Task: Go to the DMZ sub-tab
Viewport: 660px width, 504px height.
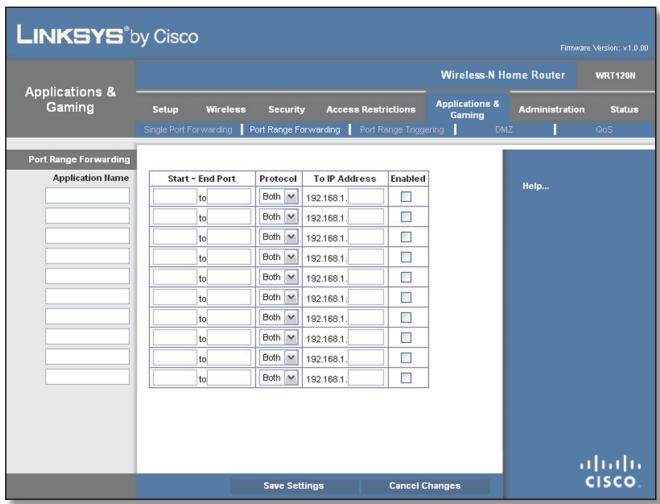Action: (504, 130)
